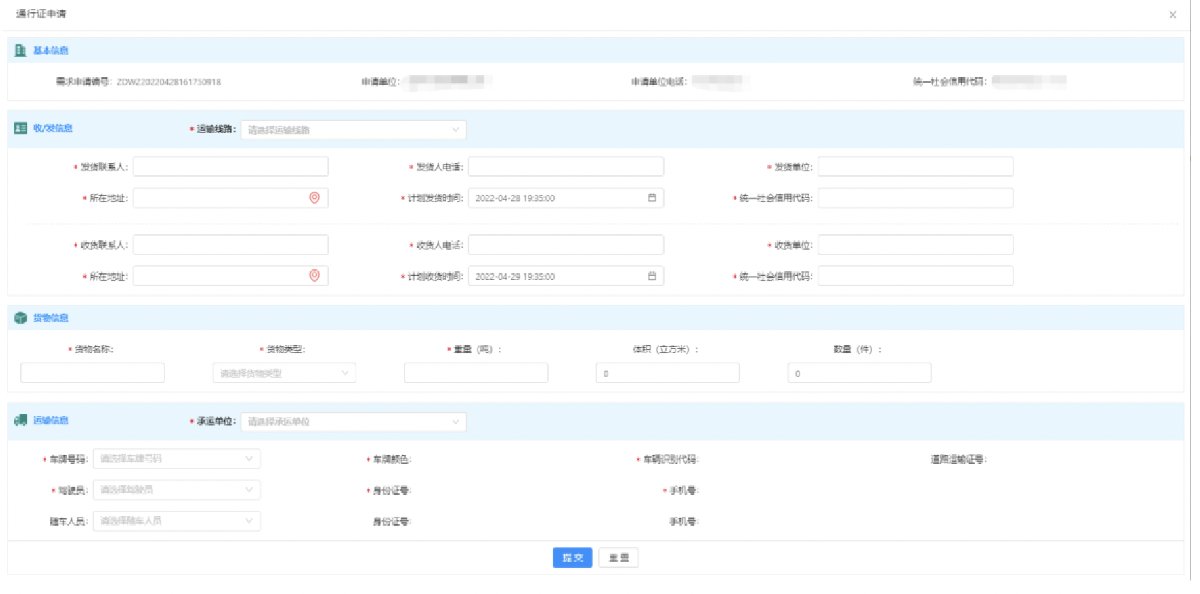The width and height of the screenshot is (1200, 594).
Task: Click the 运输信息 section truck icon
Action: point(21,421)
